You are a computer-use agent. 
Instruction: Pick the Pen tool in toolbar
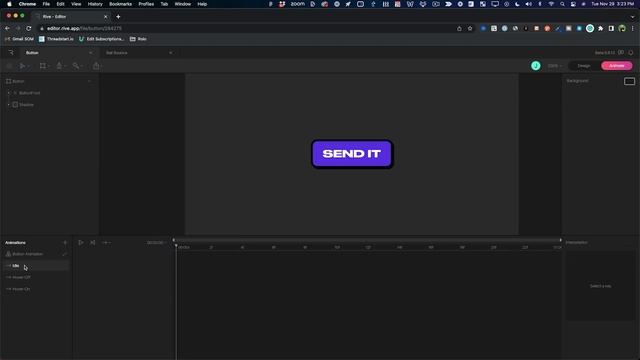59,66
